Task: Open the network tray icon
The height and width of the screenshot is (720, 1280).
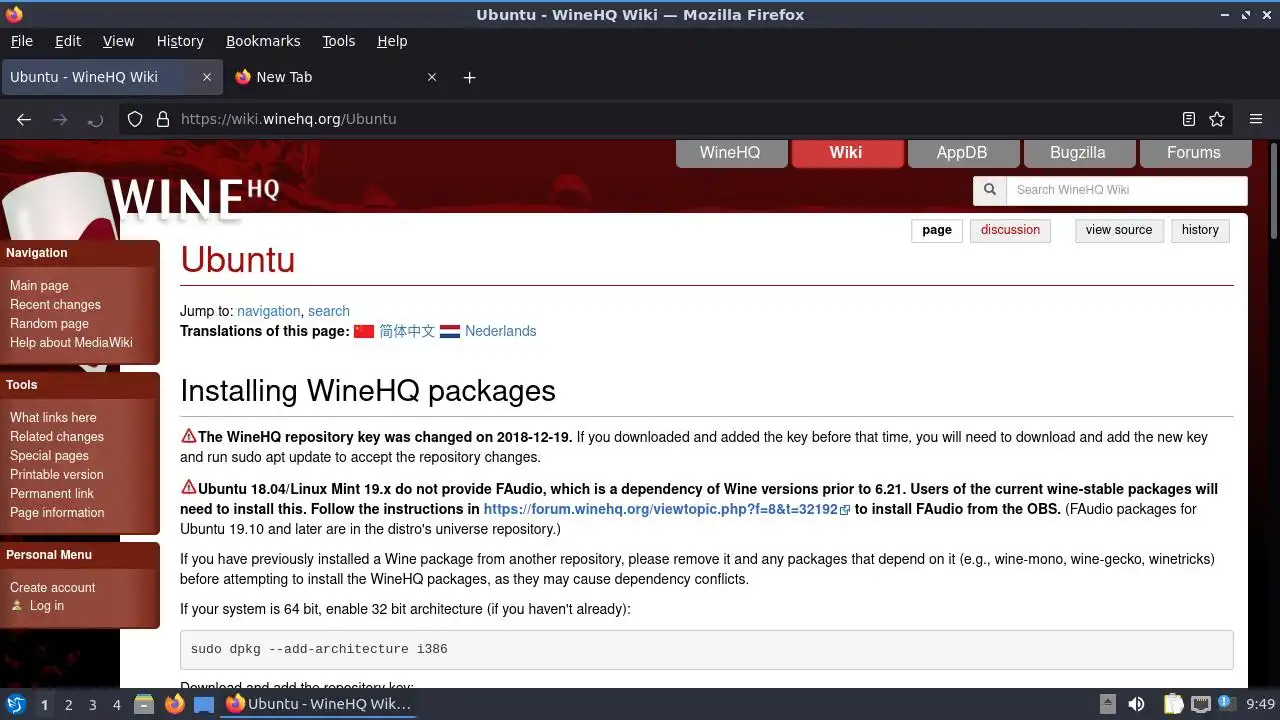Action: 1200,704
